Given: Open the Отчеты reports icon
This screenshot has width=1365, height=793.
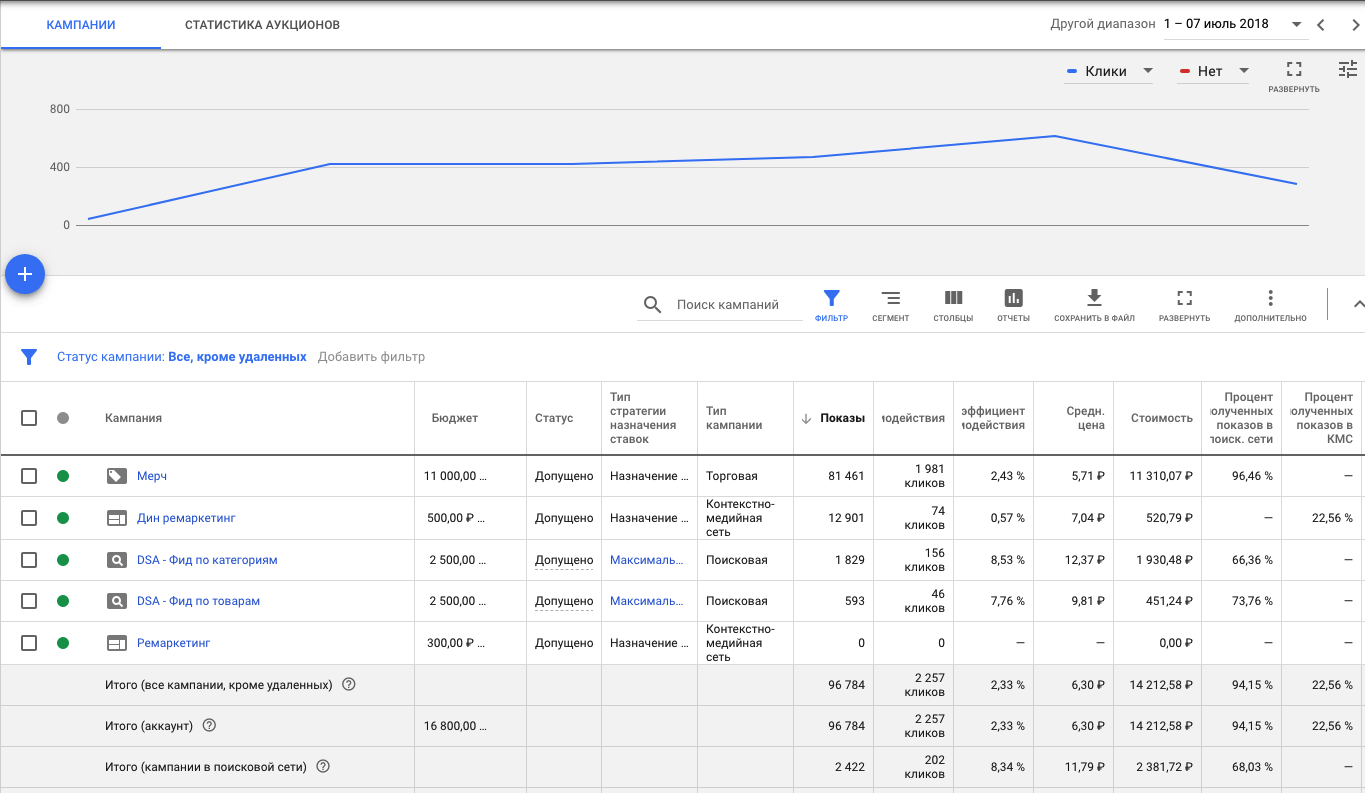Looking at the screenshot, I should pyautogui.click(x=1013, y=298).
